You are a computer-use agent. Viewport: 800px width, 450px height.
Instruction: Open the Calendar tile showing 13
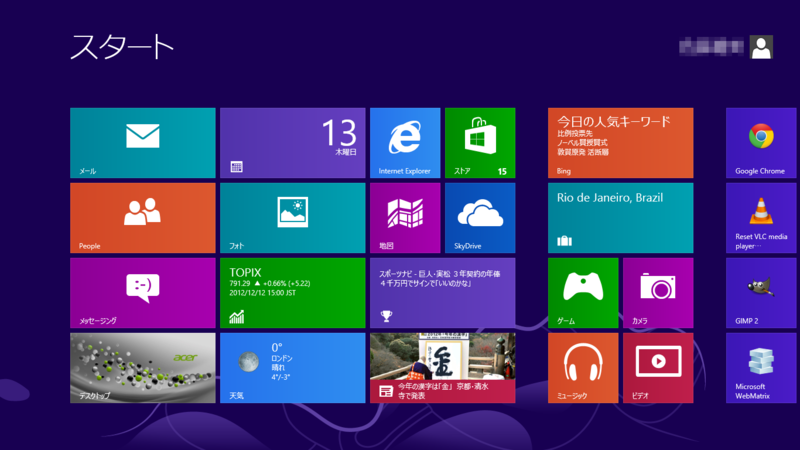292,143
